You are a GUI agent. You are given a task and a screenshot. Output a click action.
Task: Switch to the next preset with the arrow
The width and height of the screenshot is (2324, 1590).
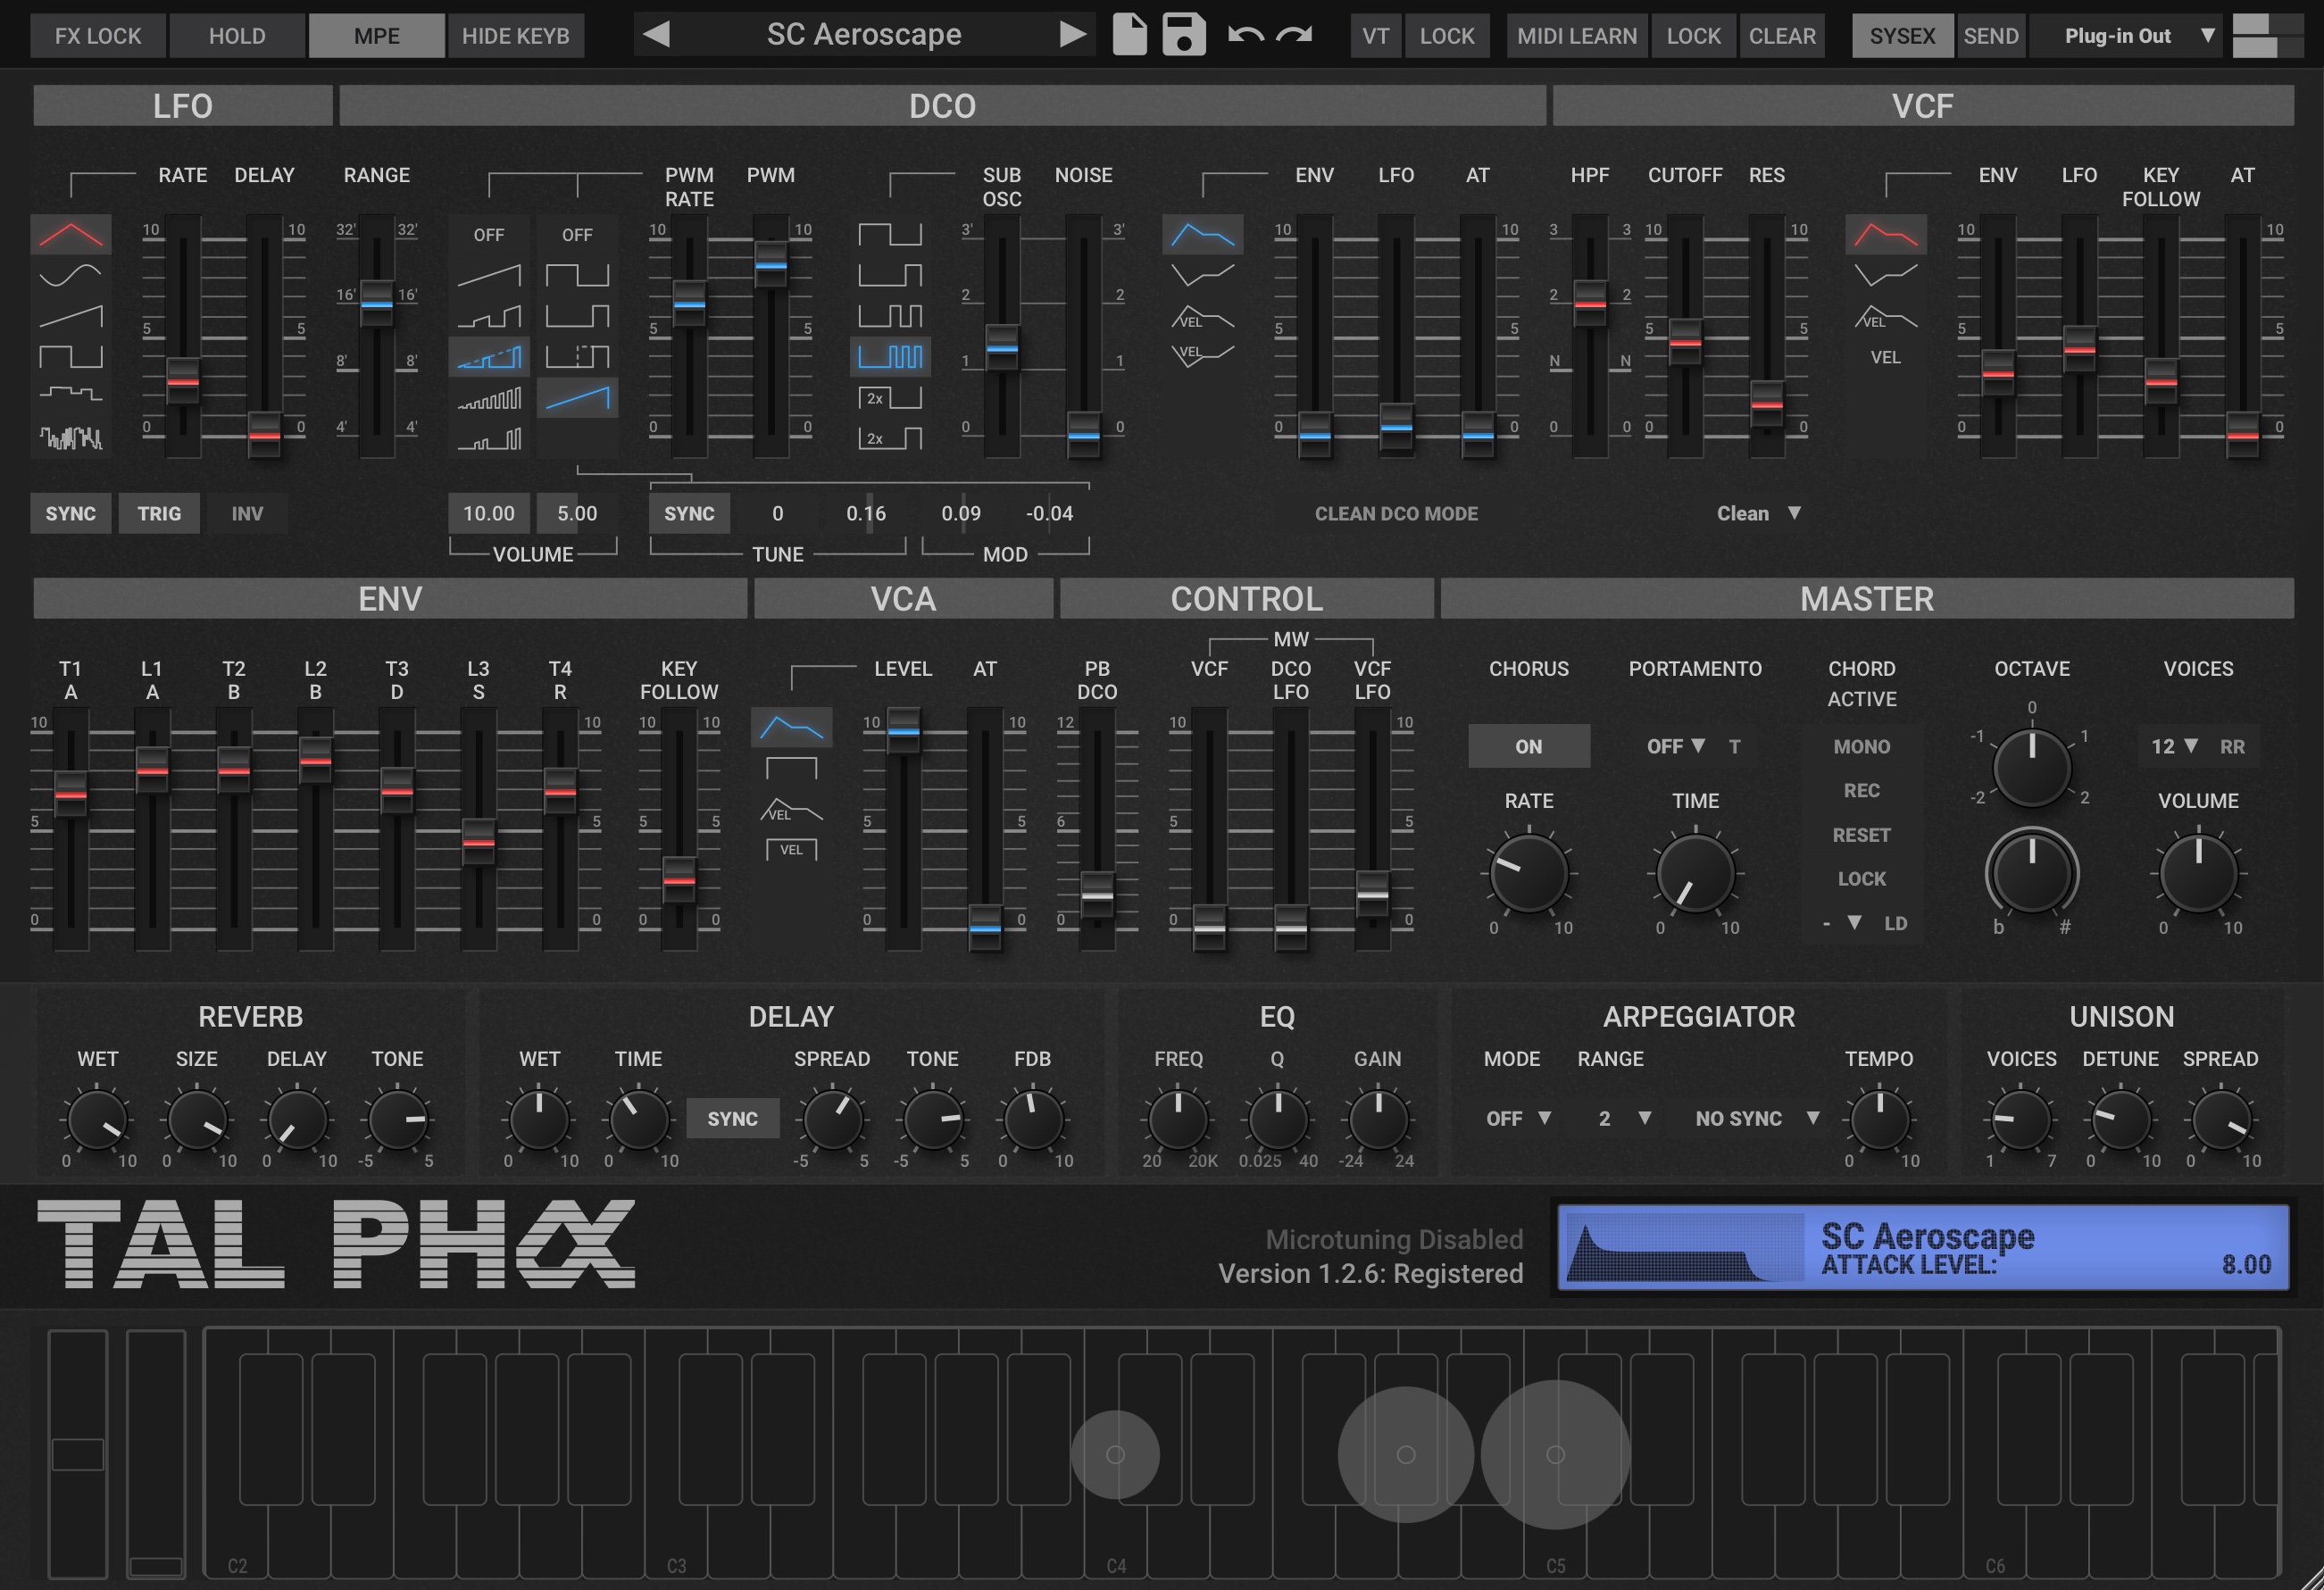pos(1073,34)
